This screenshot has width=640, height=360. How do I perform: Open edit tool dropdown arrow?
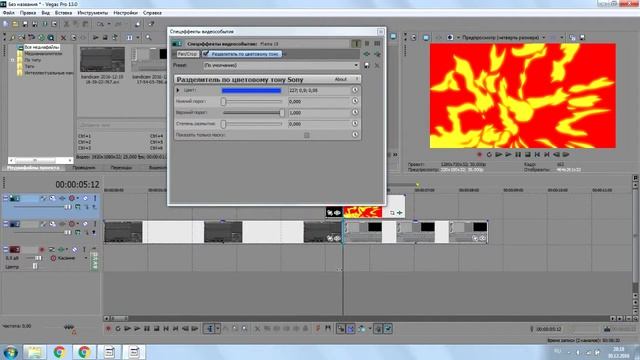click(x=218, y=329)
